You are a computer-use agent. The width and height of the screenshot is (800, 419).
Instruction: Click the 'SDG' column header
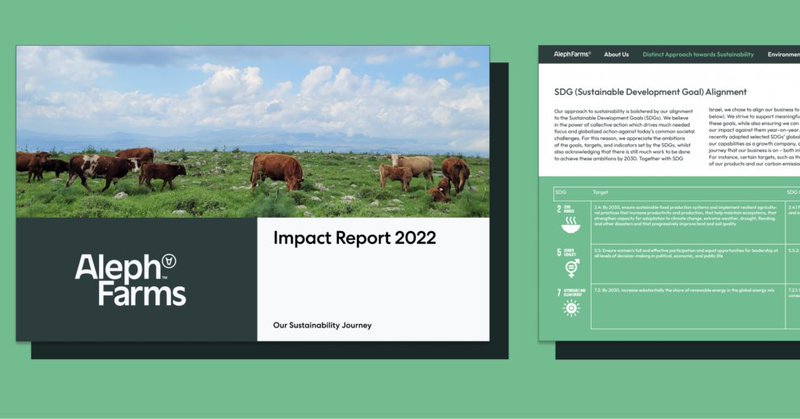coord(561,192)
